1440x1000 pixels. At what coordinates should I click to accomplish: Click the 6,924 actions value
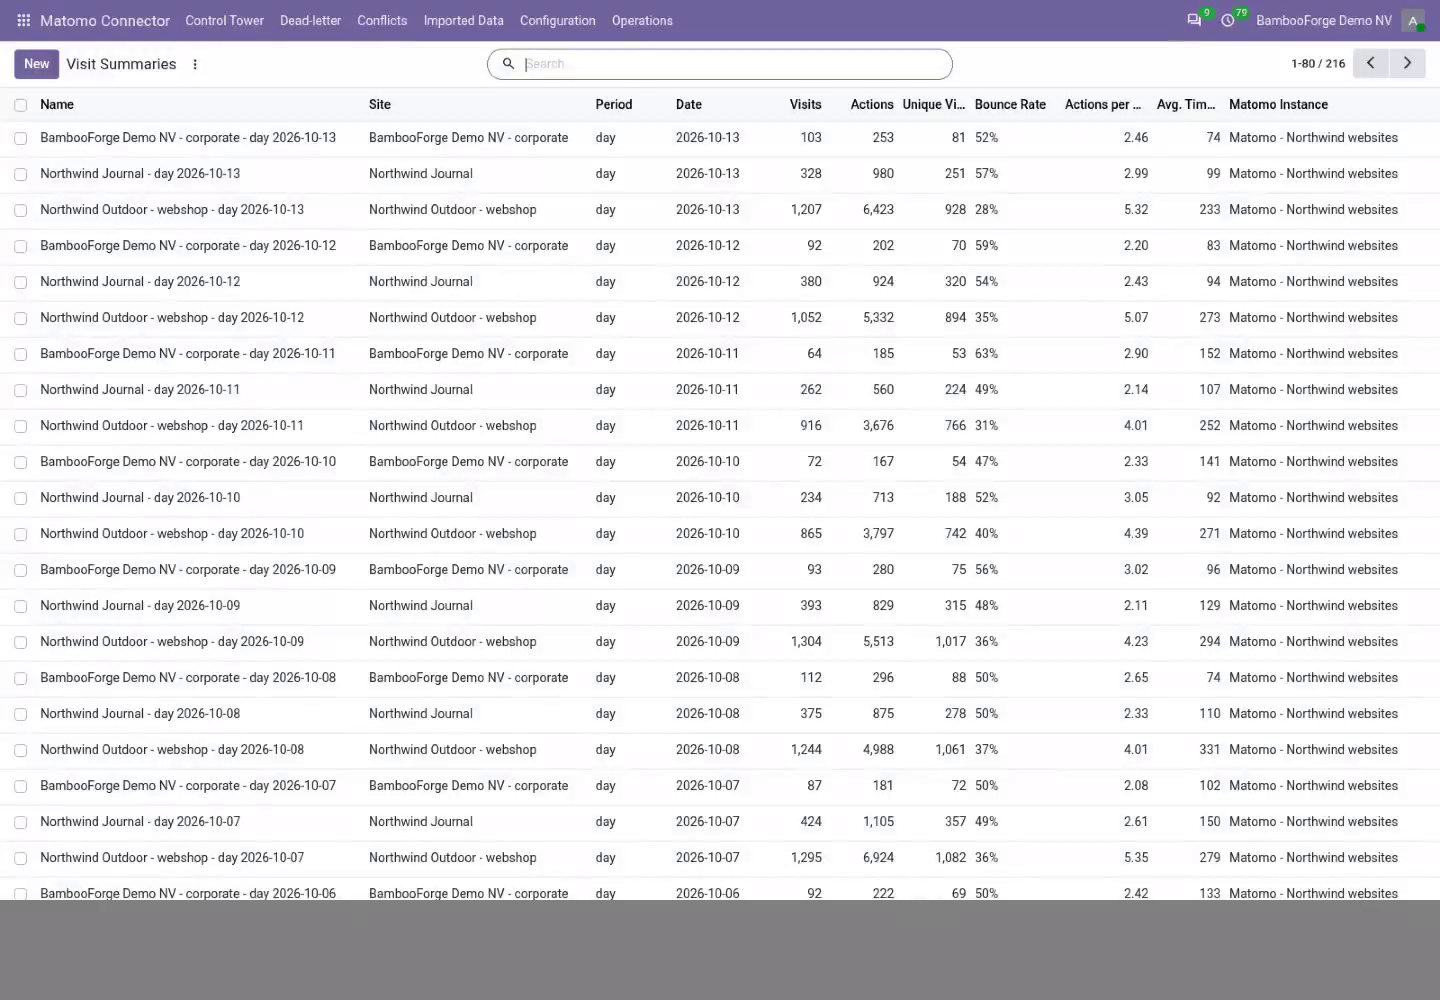(878, 858)
